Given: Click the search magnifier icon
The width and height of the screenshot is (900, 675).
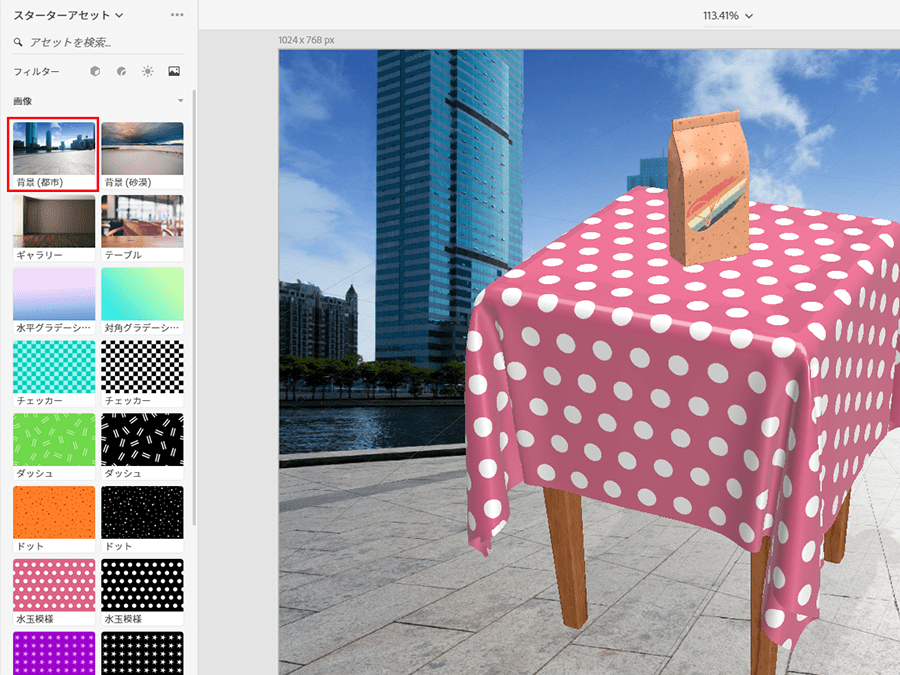Looking at the screenshot, I should (18, 43).
